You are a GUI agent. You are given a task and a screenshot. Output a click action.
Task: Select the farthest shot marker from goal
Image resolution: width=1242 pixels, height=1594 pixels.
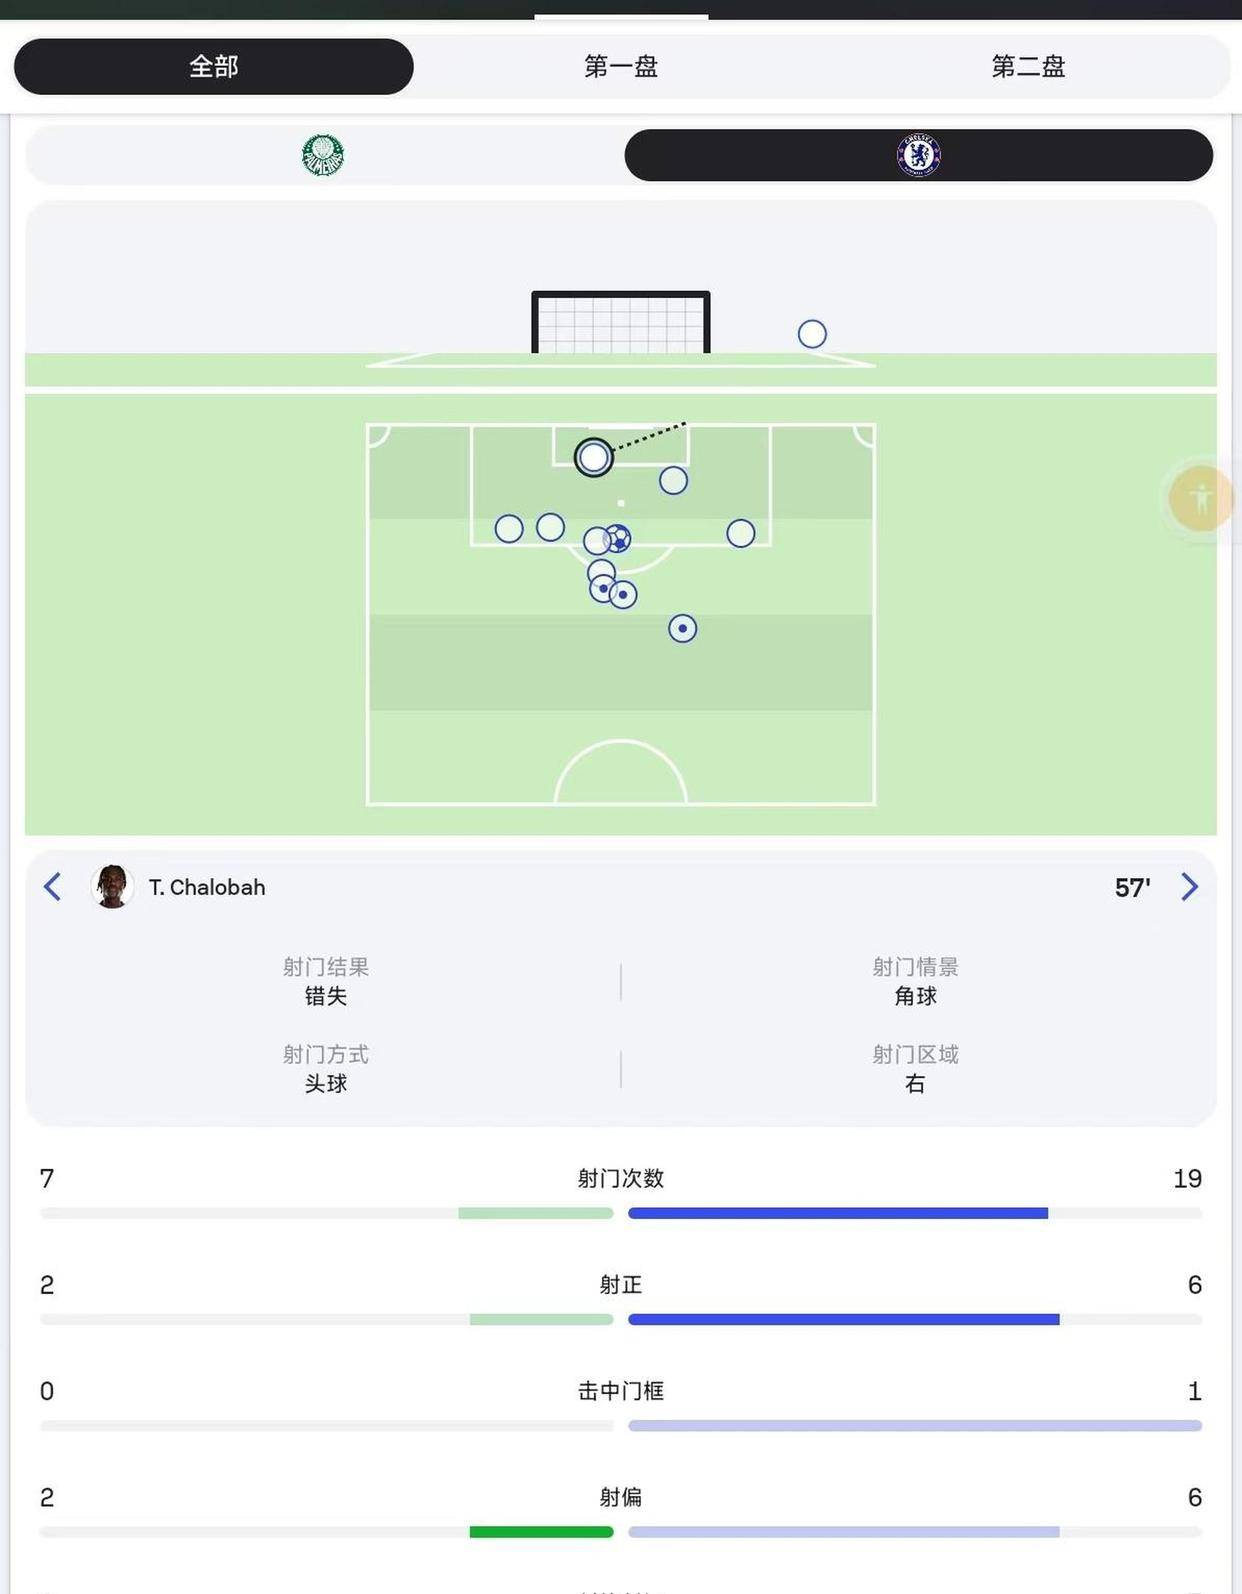683,629
